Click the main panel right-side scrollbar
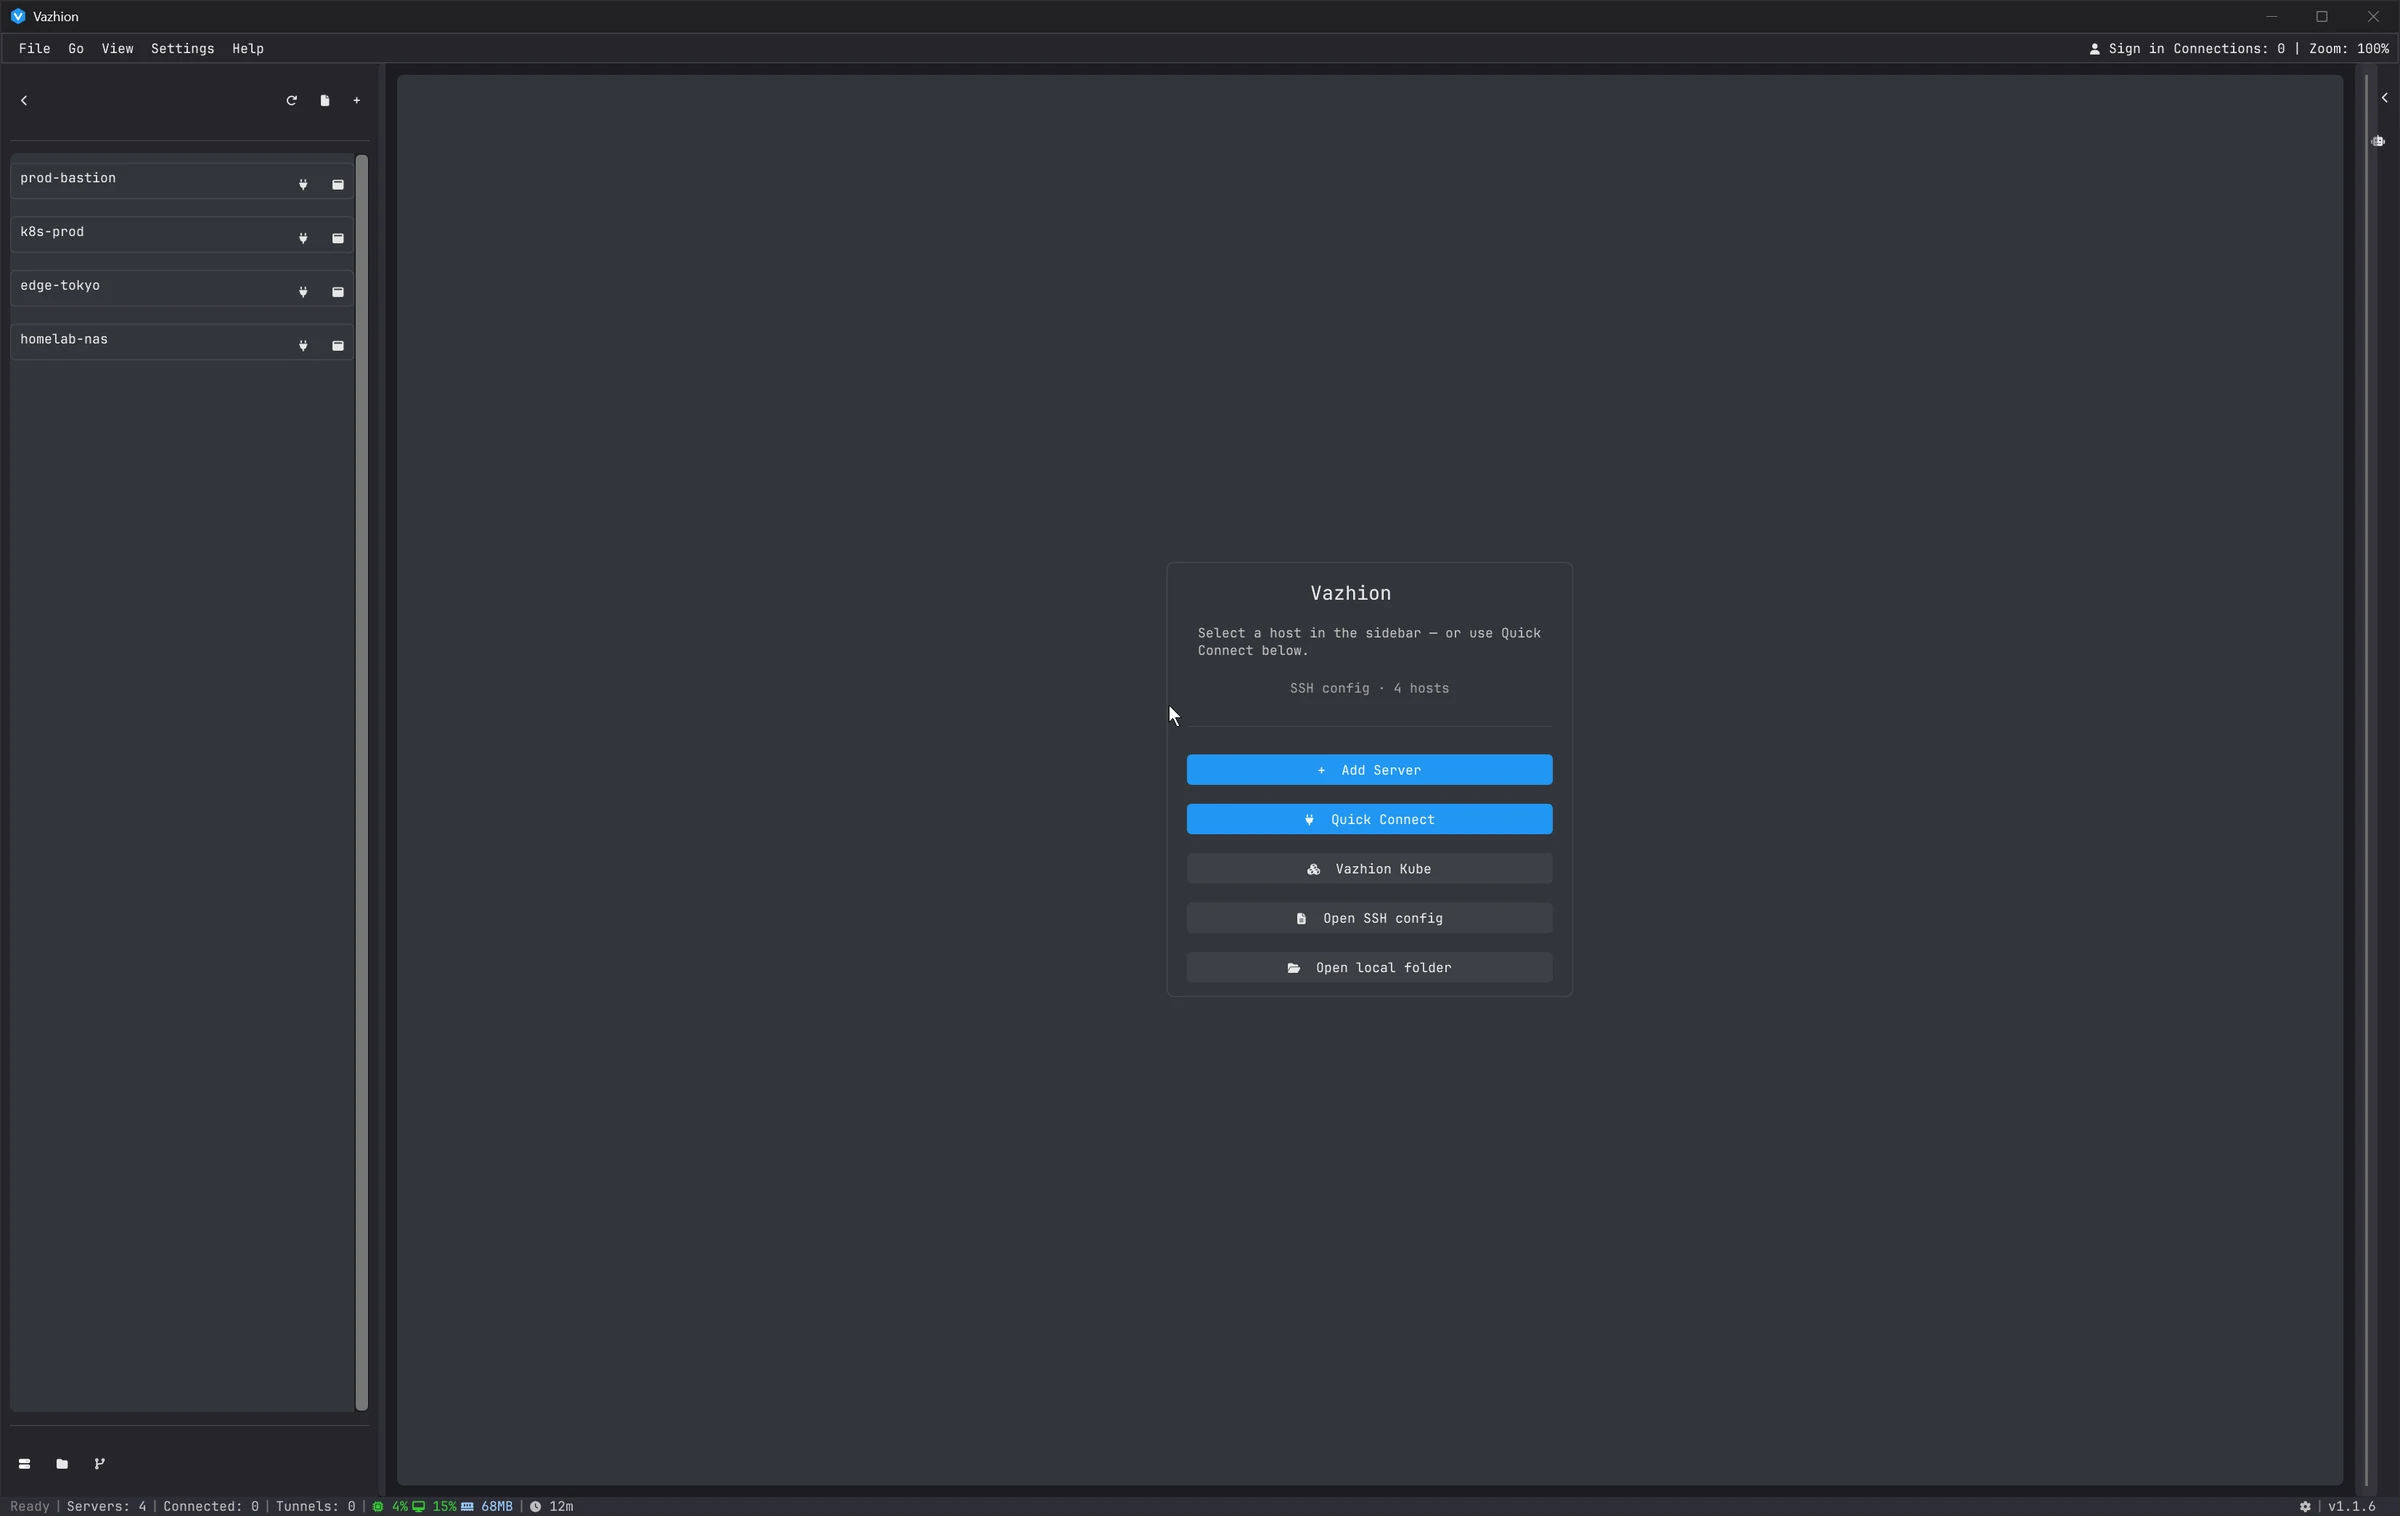The width and height of the screenshot is (2400, 1516). pyautogui.click(x=2365, y=780)
